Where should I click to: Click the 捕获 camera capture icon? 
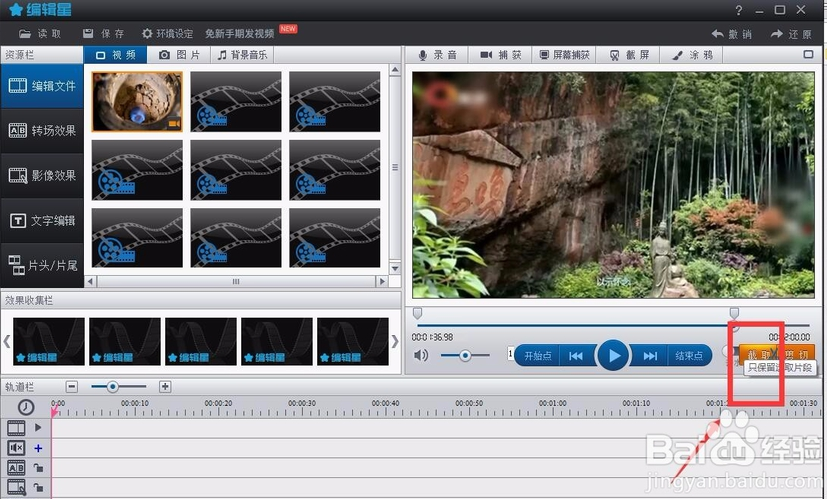pyautogui.click(x=486, y=55)
